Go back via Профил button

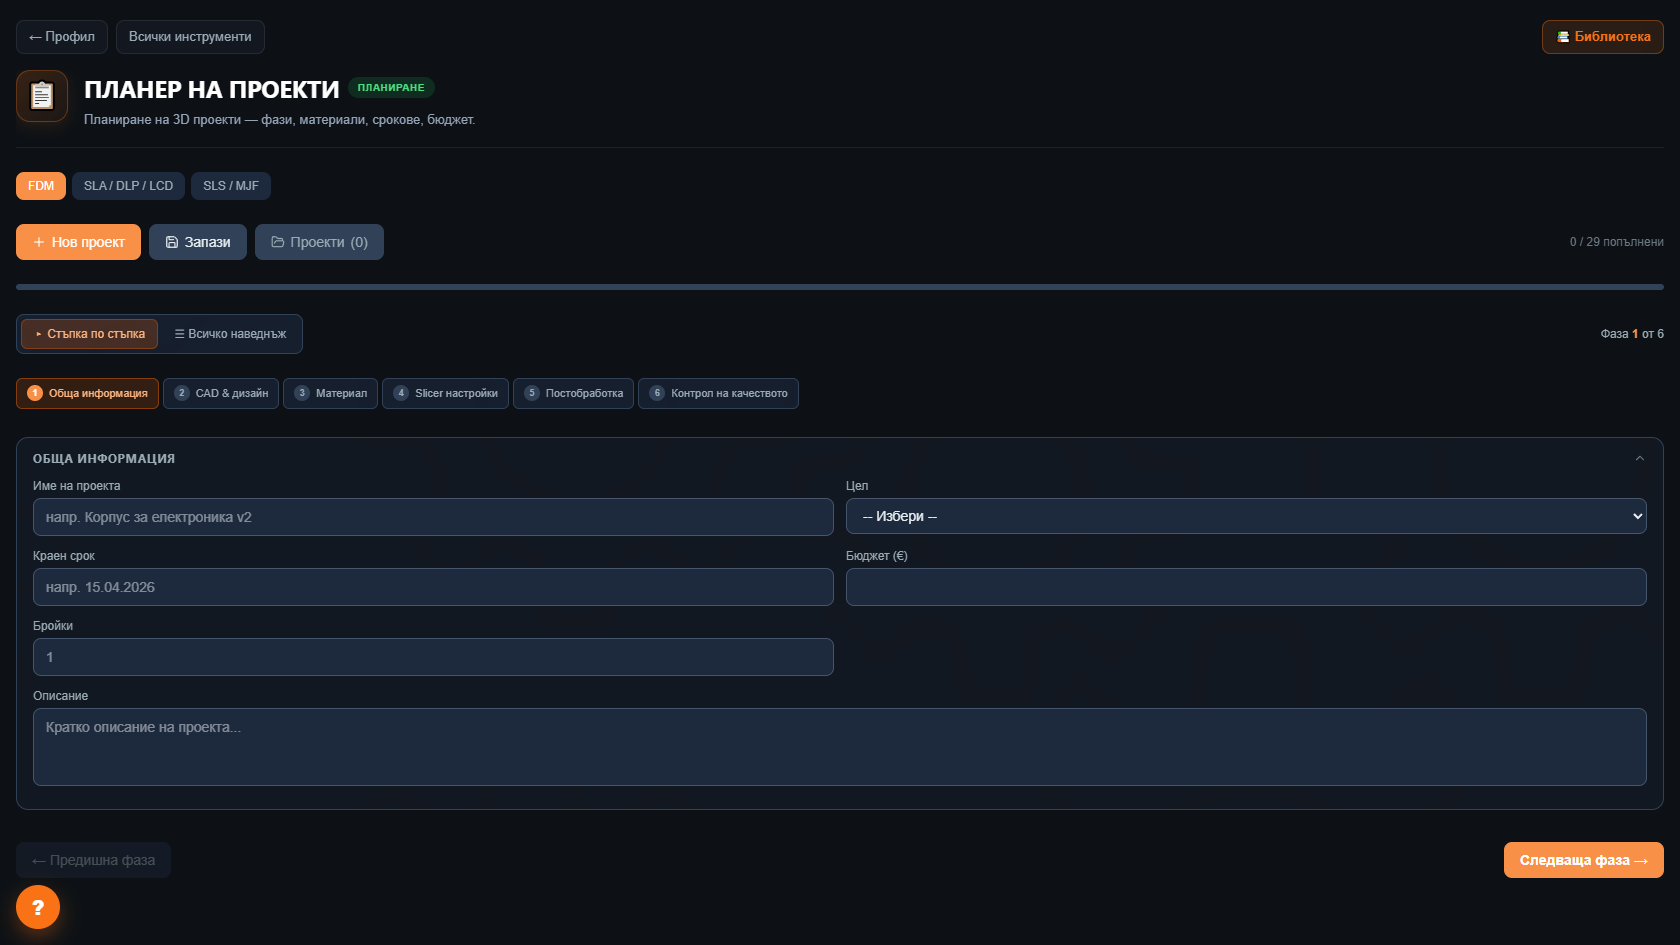(x=62, y=37)
